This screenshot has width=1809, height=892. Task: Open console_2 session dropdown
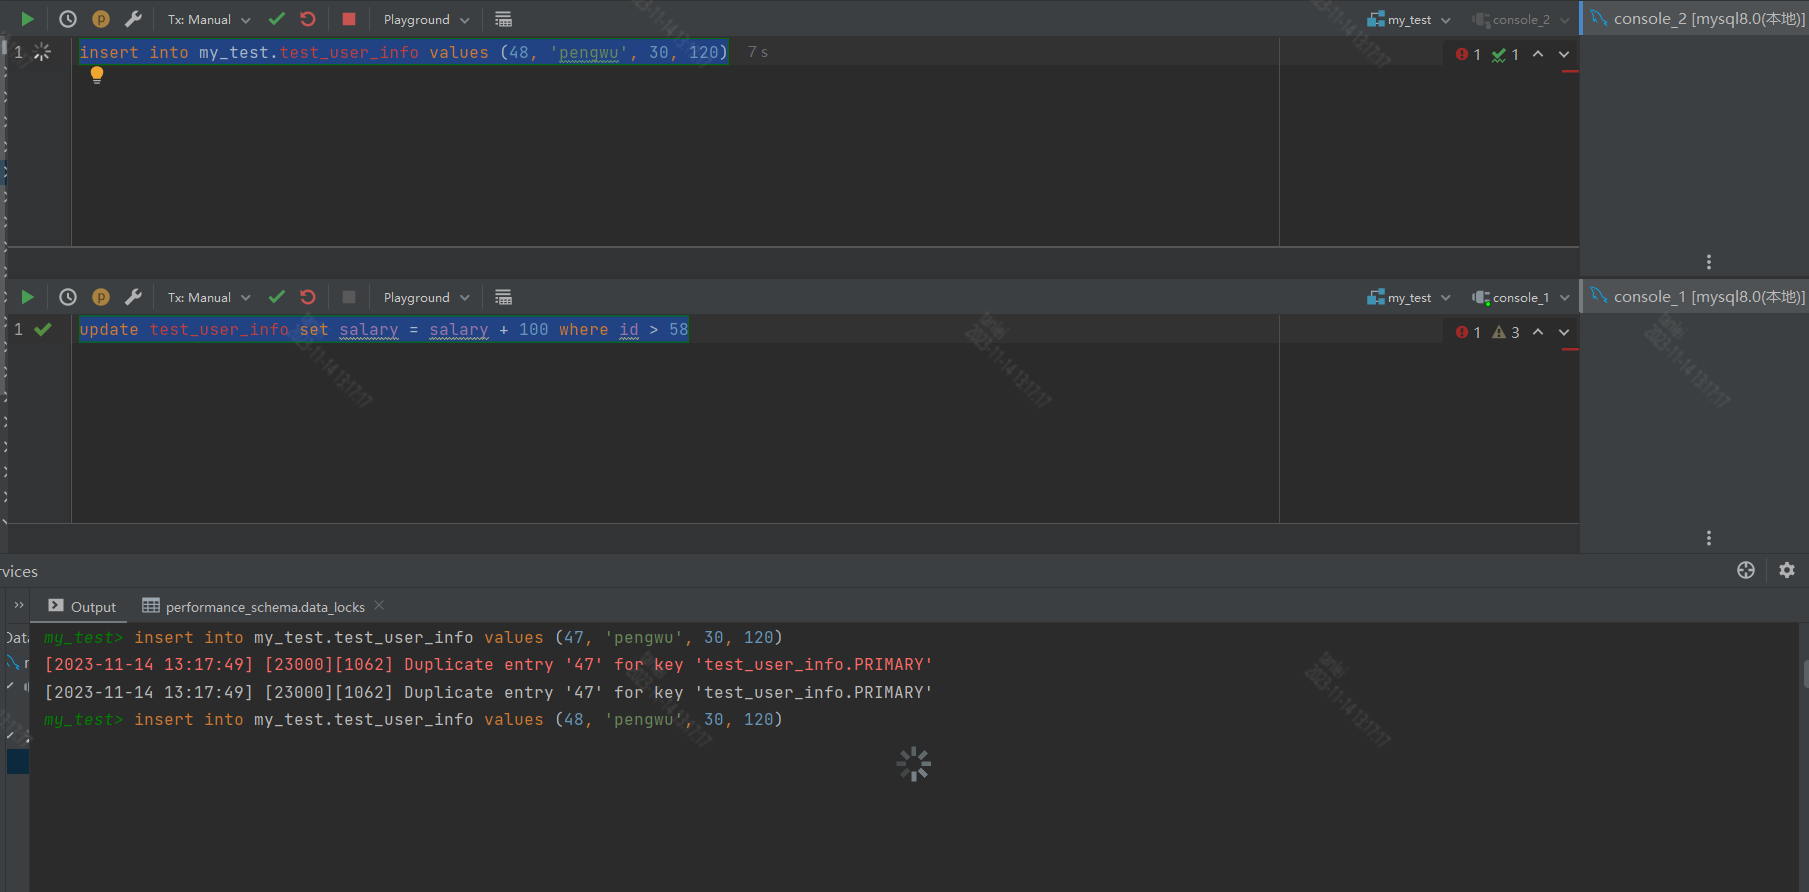(1521, 19)
